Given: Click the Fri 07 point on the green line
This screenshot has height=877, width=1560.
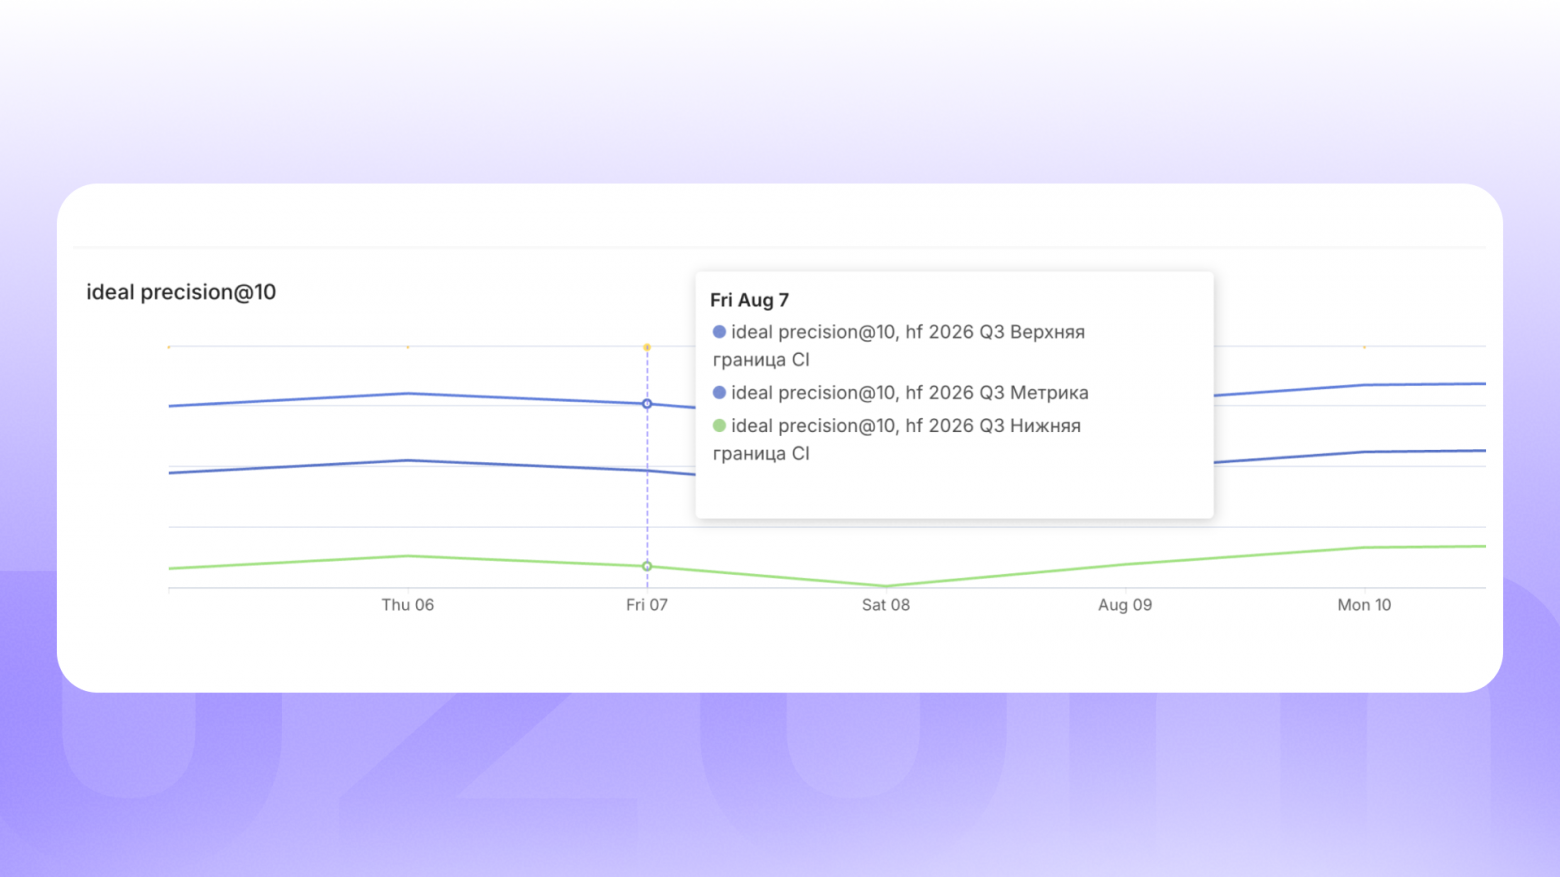Looking at the screenshot, I should pos(647,567).
